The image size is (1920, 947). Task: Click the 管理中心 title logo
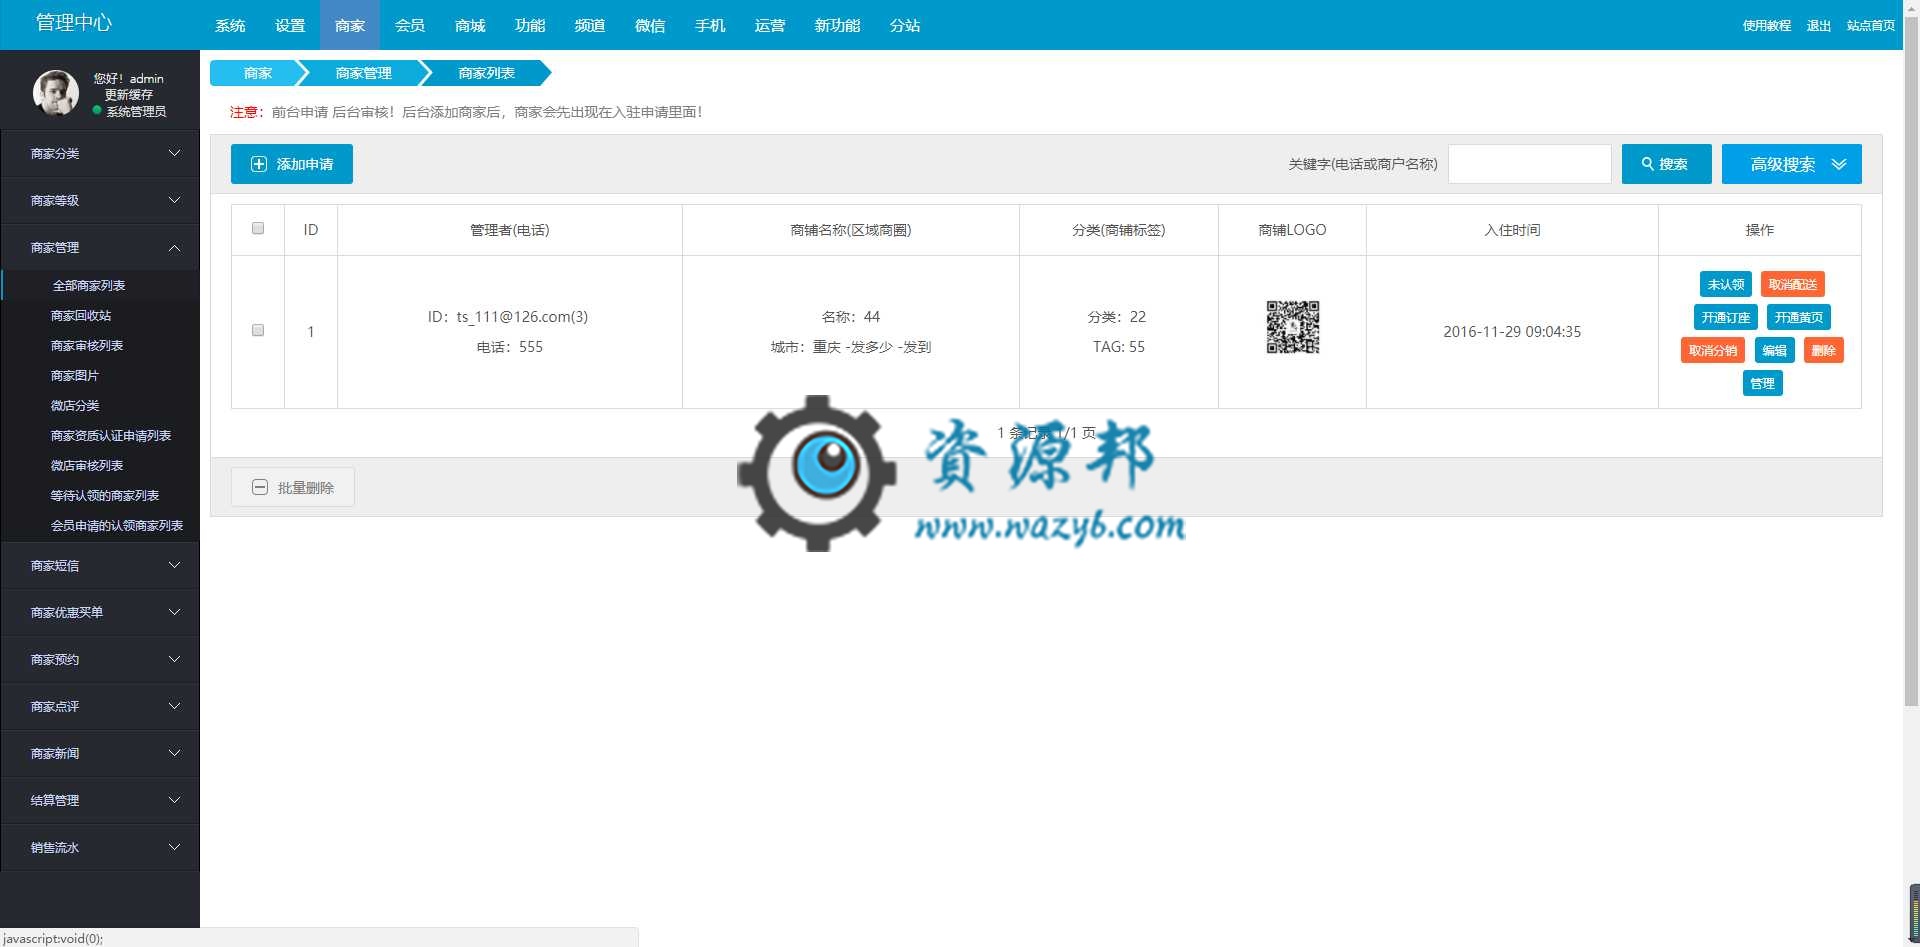(x=73, y=22)
